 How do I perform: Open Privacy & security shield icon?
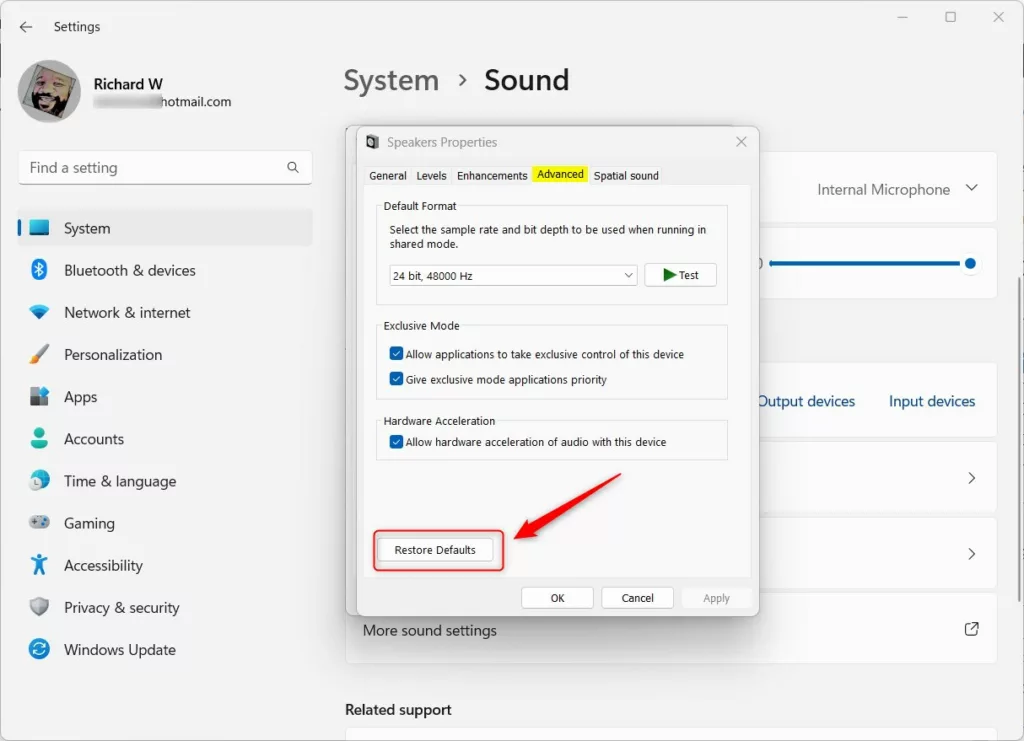coord(39,607)
